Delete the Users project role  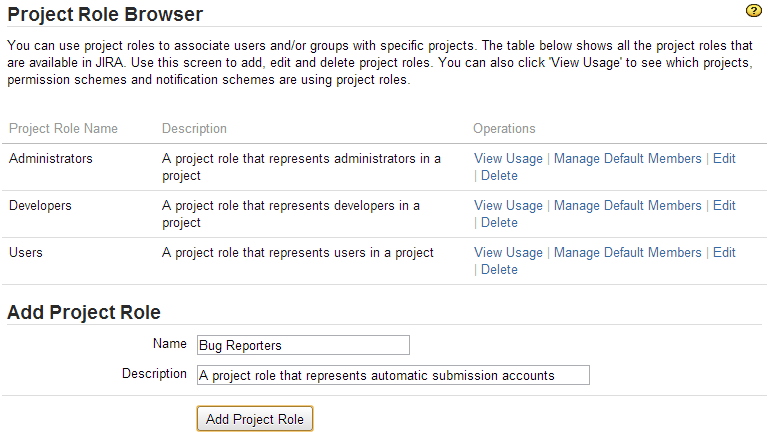(x=499, y=270)
